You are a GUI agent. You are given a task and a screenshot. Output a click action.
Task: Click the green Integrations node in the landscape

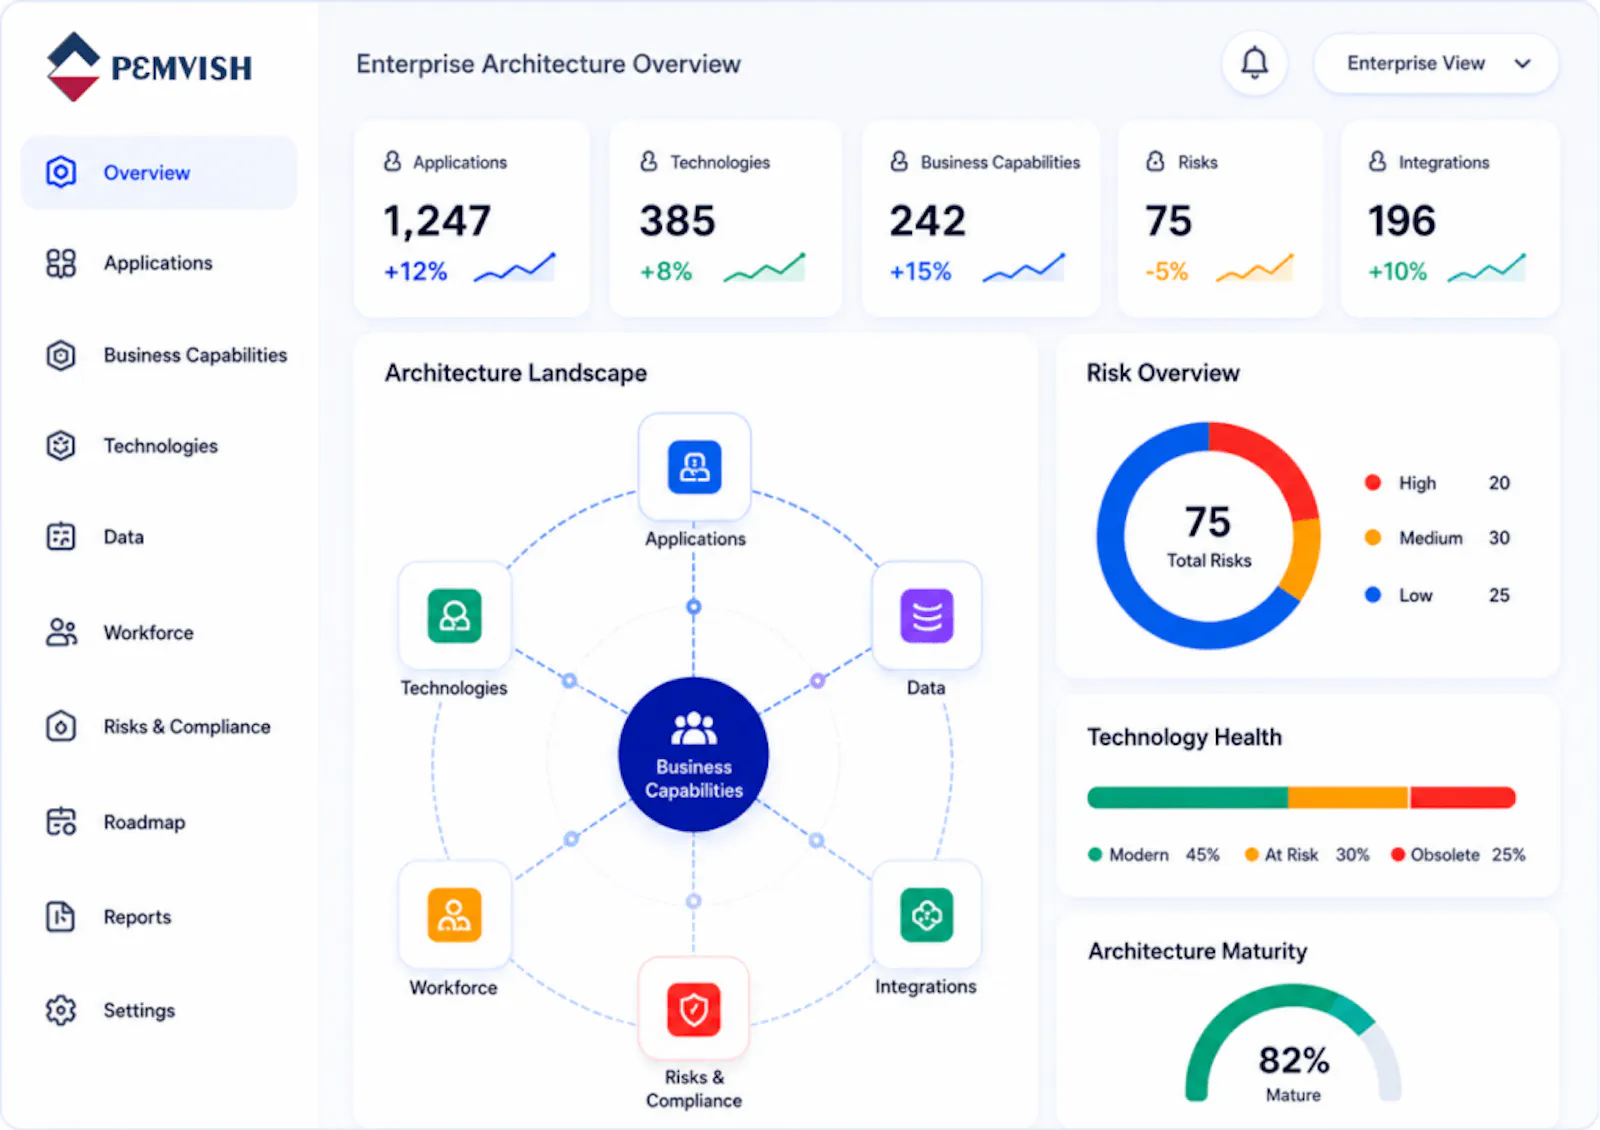pos(927,914)
